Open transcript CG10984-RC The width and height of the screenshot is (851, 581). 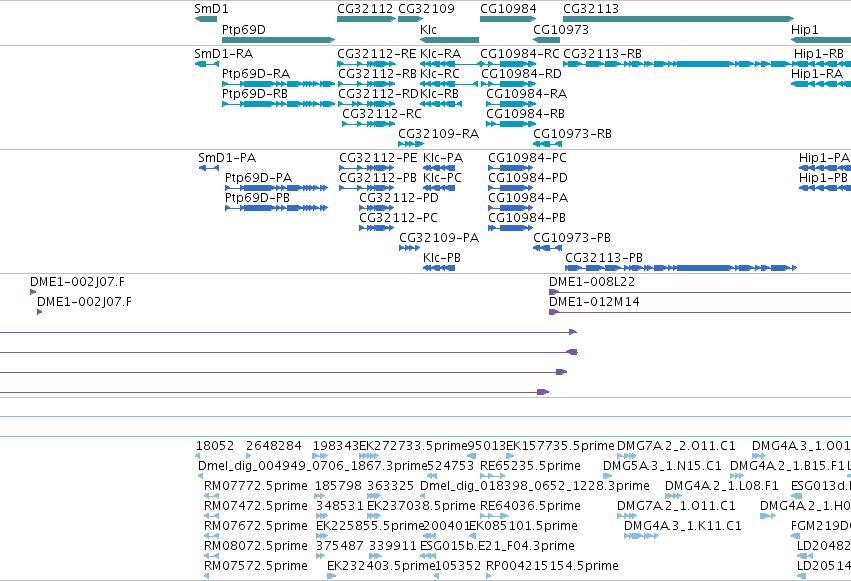tap(520, 54)
